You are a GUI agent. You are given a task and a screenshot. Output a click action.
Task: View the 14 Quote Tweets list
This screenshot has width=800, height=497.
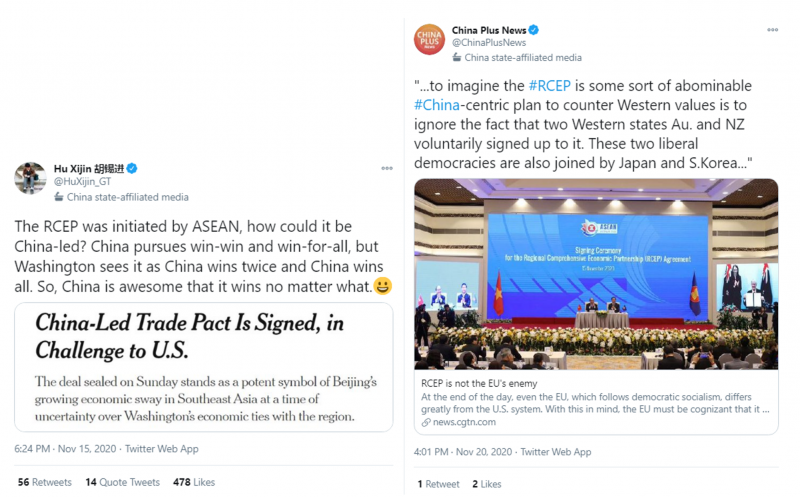coord(122,482)
